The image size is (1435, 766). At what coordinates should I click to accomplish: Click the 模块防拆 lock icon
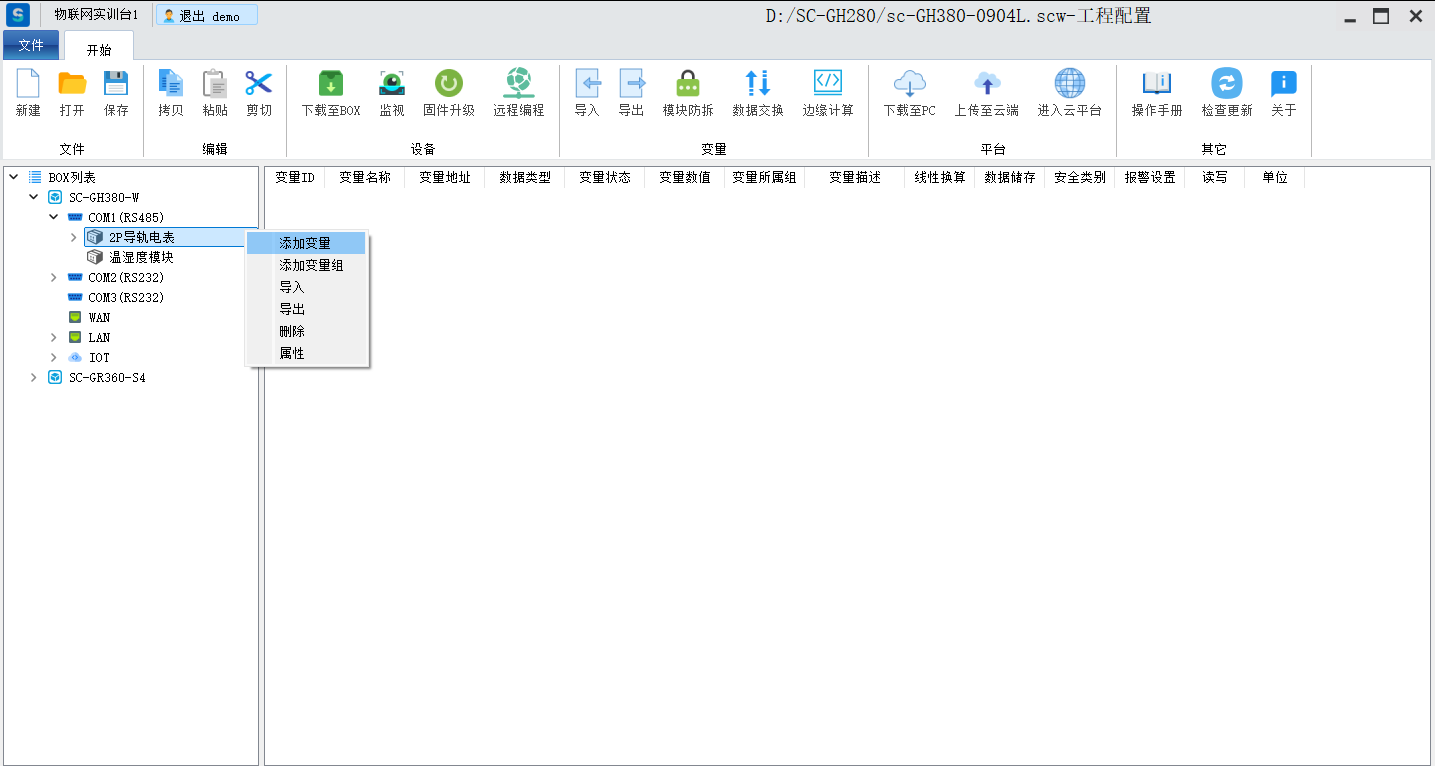click(x=687, y=84)
